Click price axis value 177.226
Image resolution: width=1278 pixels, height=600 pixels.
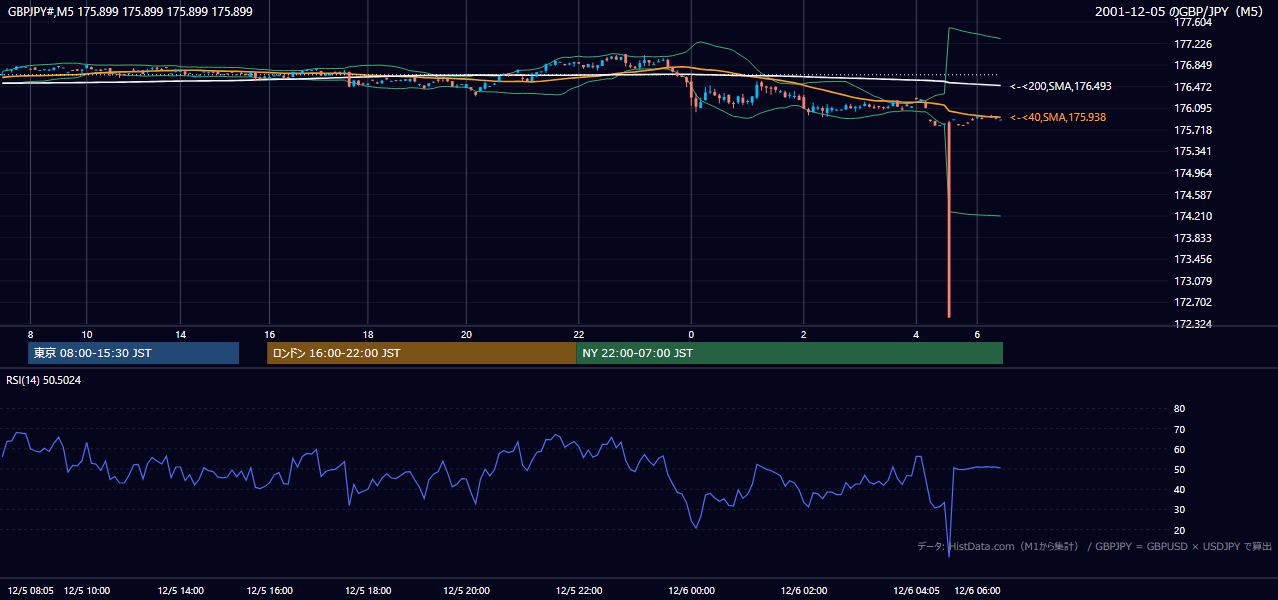[x=1192, y=44]
